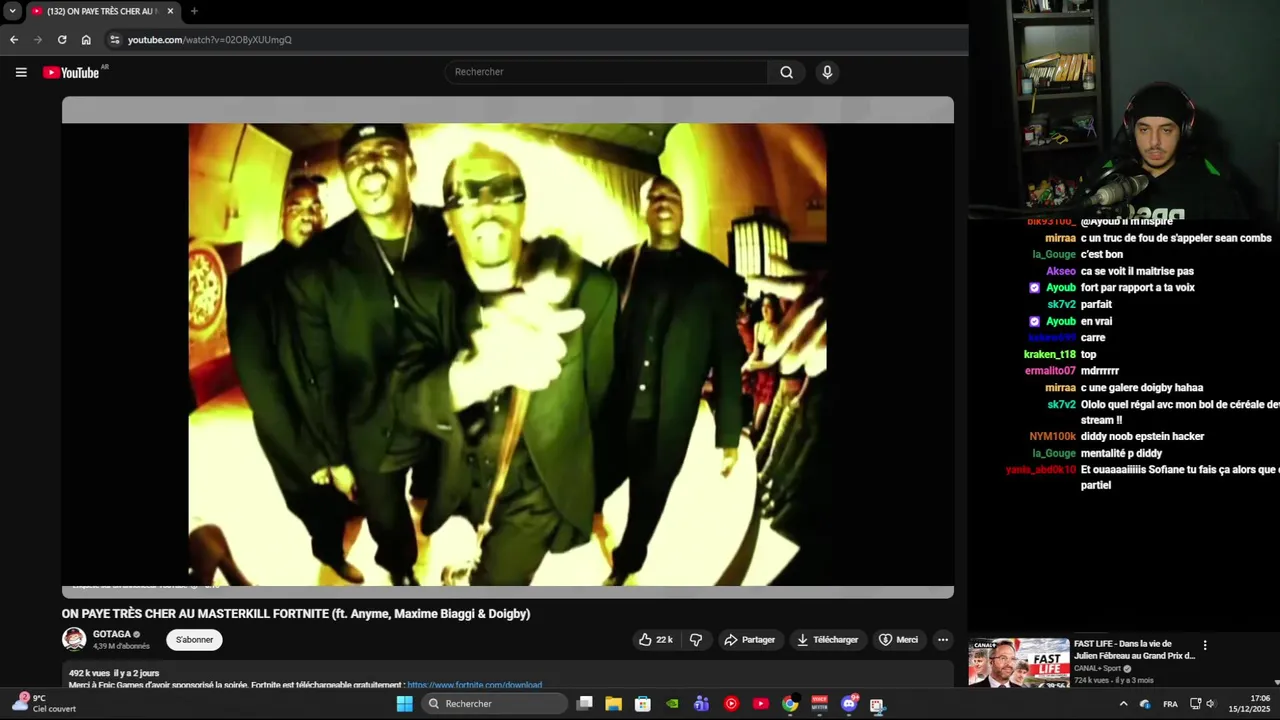Open Task View in taskbar
The height and width of the screenshot is (720, 1280).
point(585,704)
